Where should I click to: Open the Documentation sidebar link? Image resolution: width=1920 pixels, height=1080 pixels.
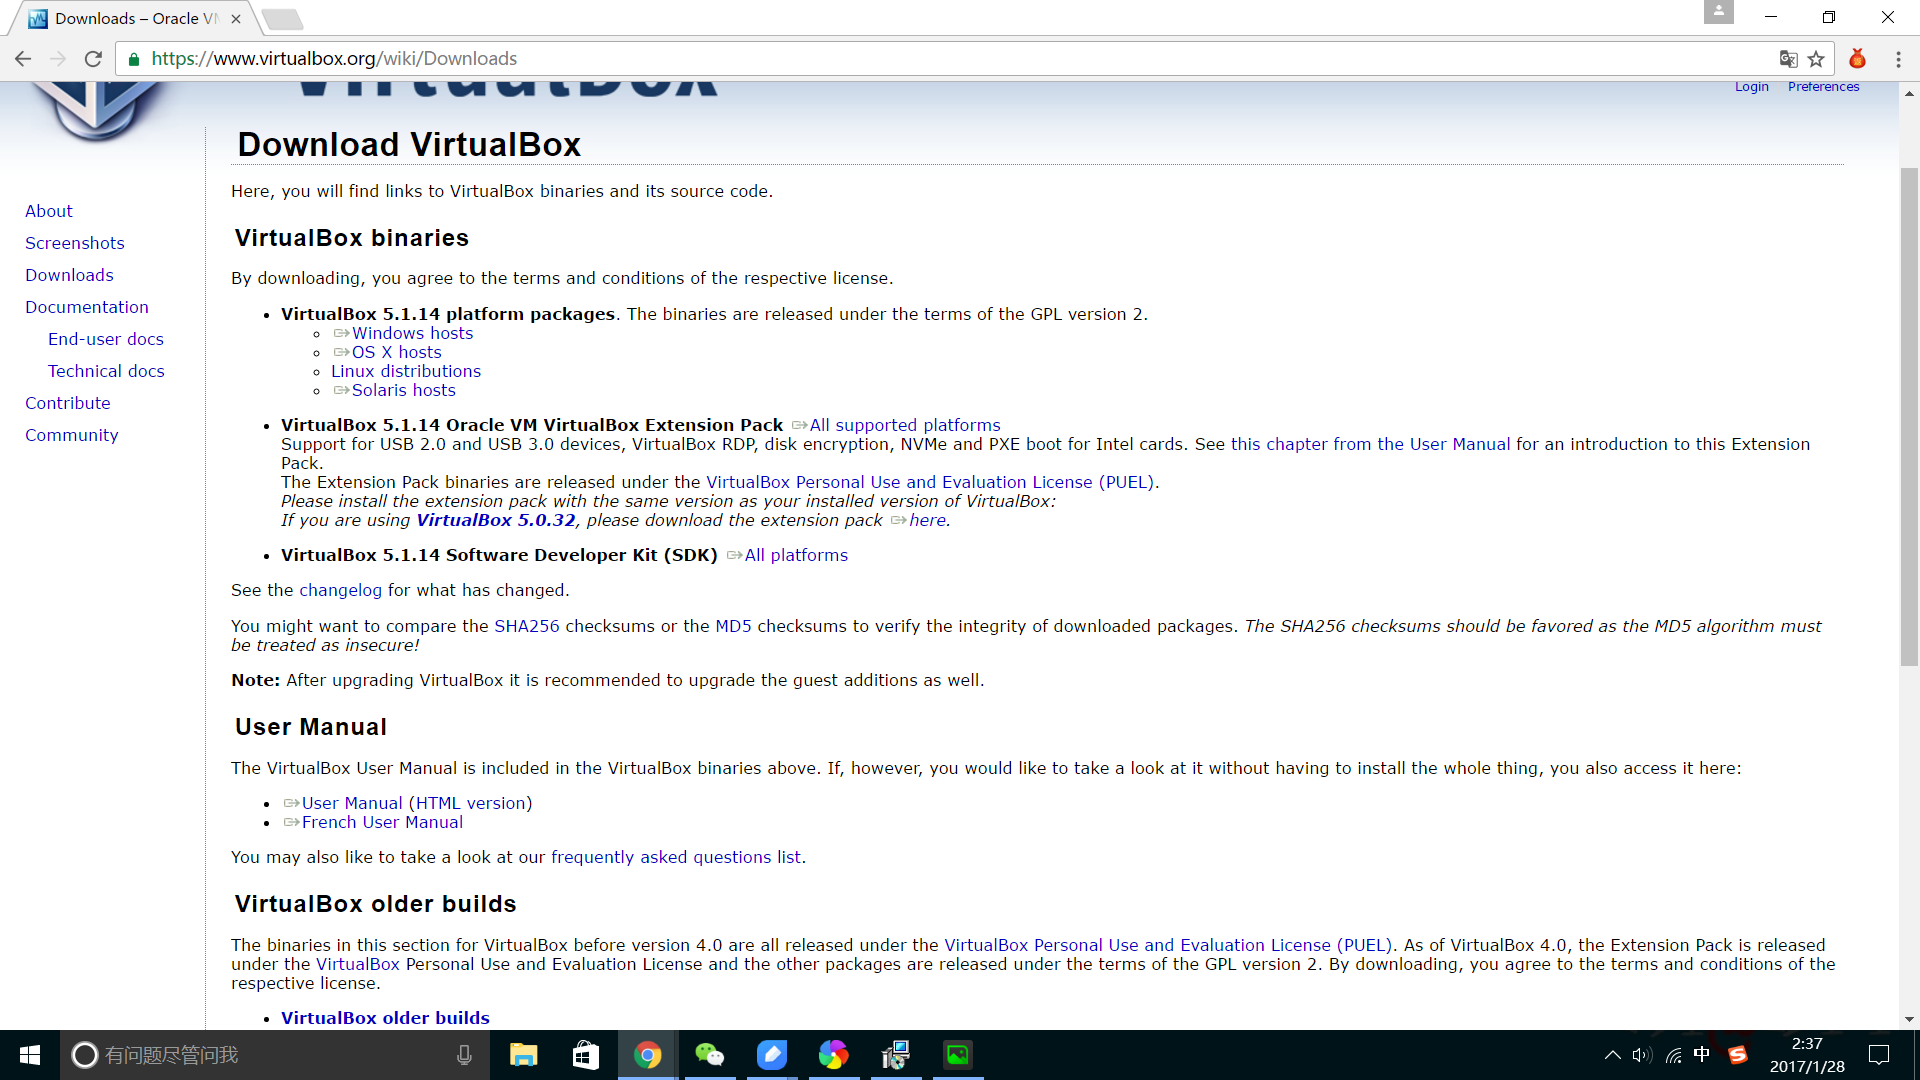point(87,307)
